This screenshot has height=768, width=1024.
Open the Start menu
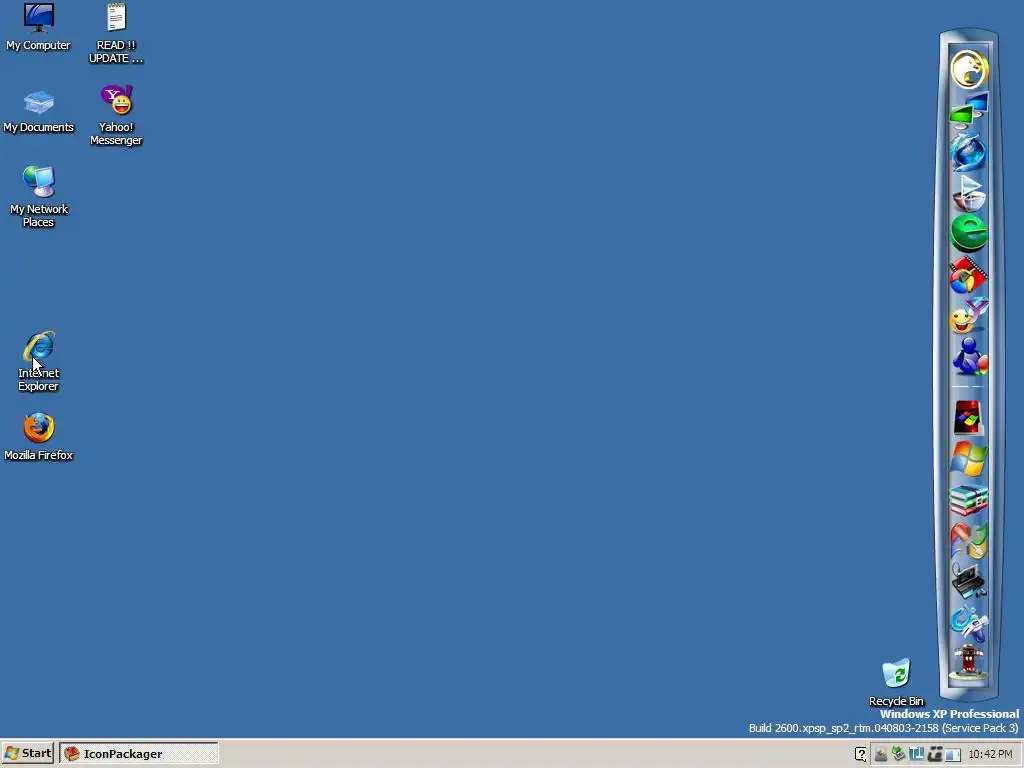[x=28, y=753]
